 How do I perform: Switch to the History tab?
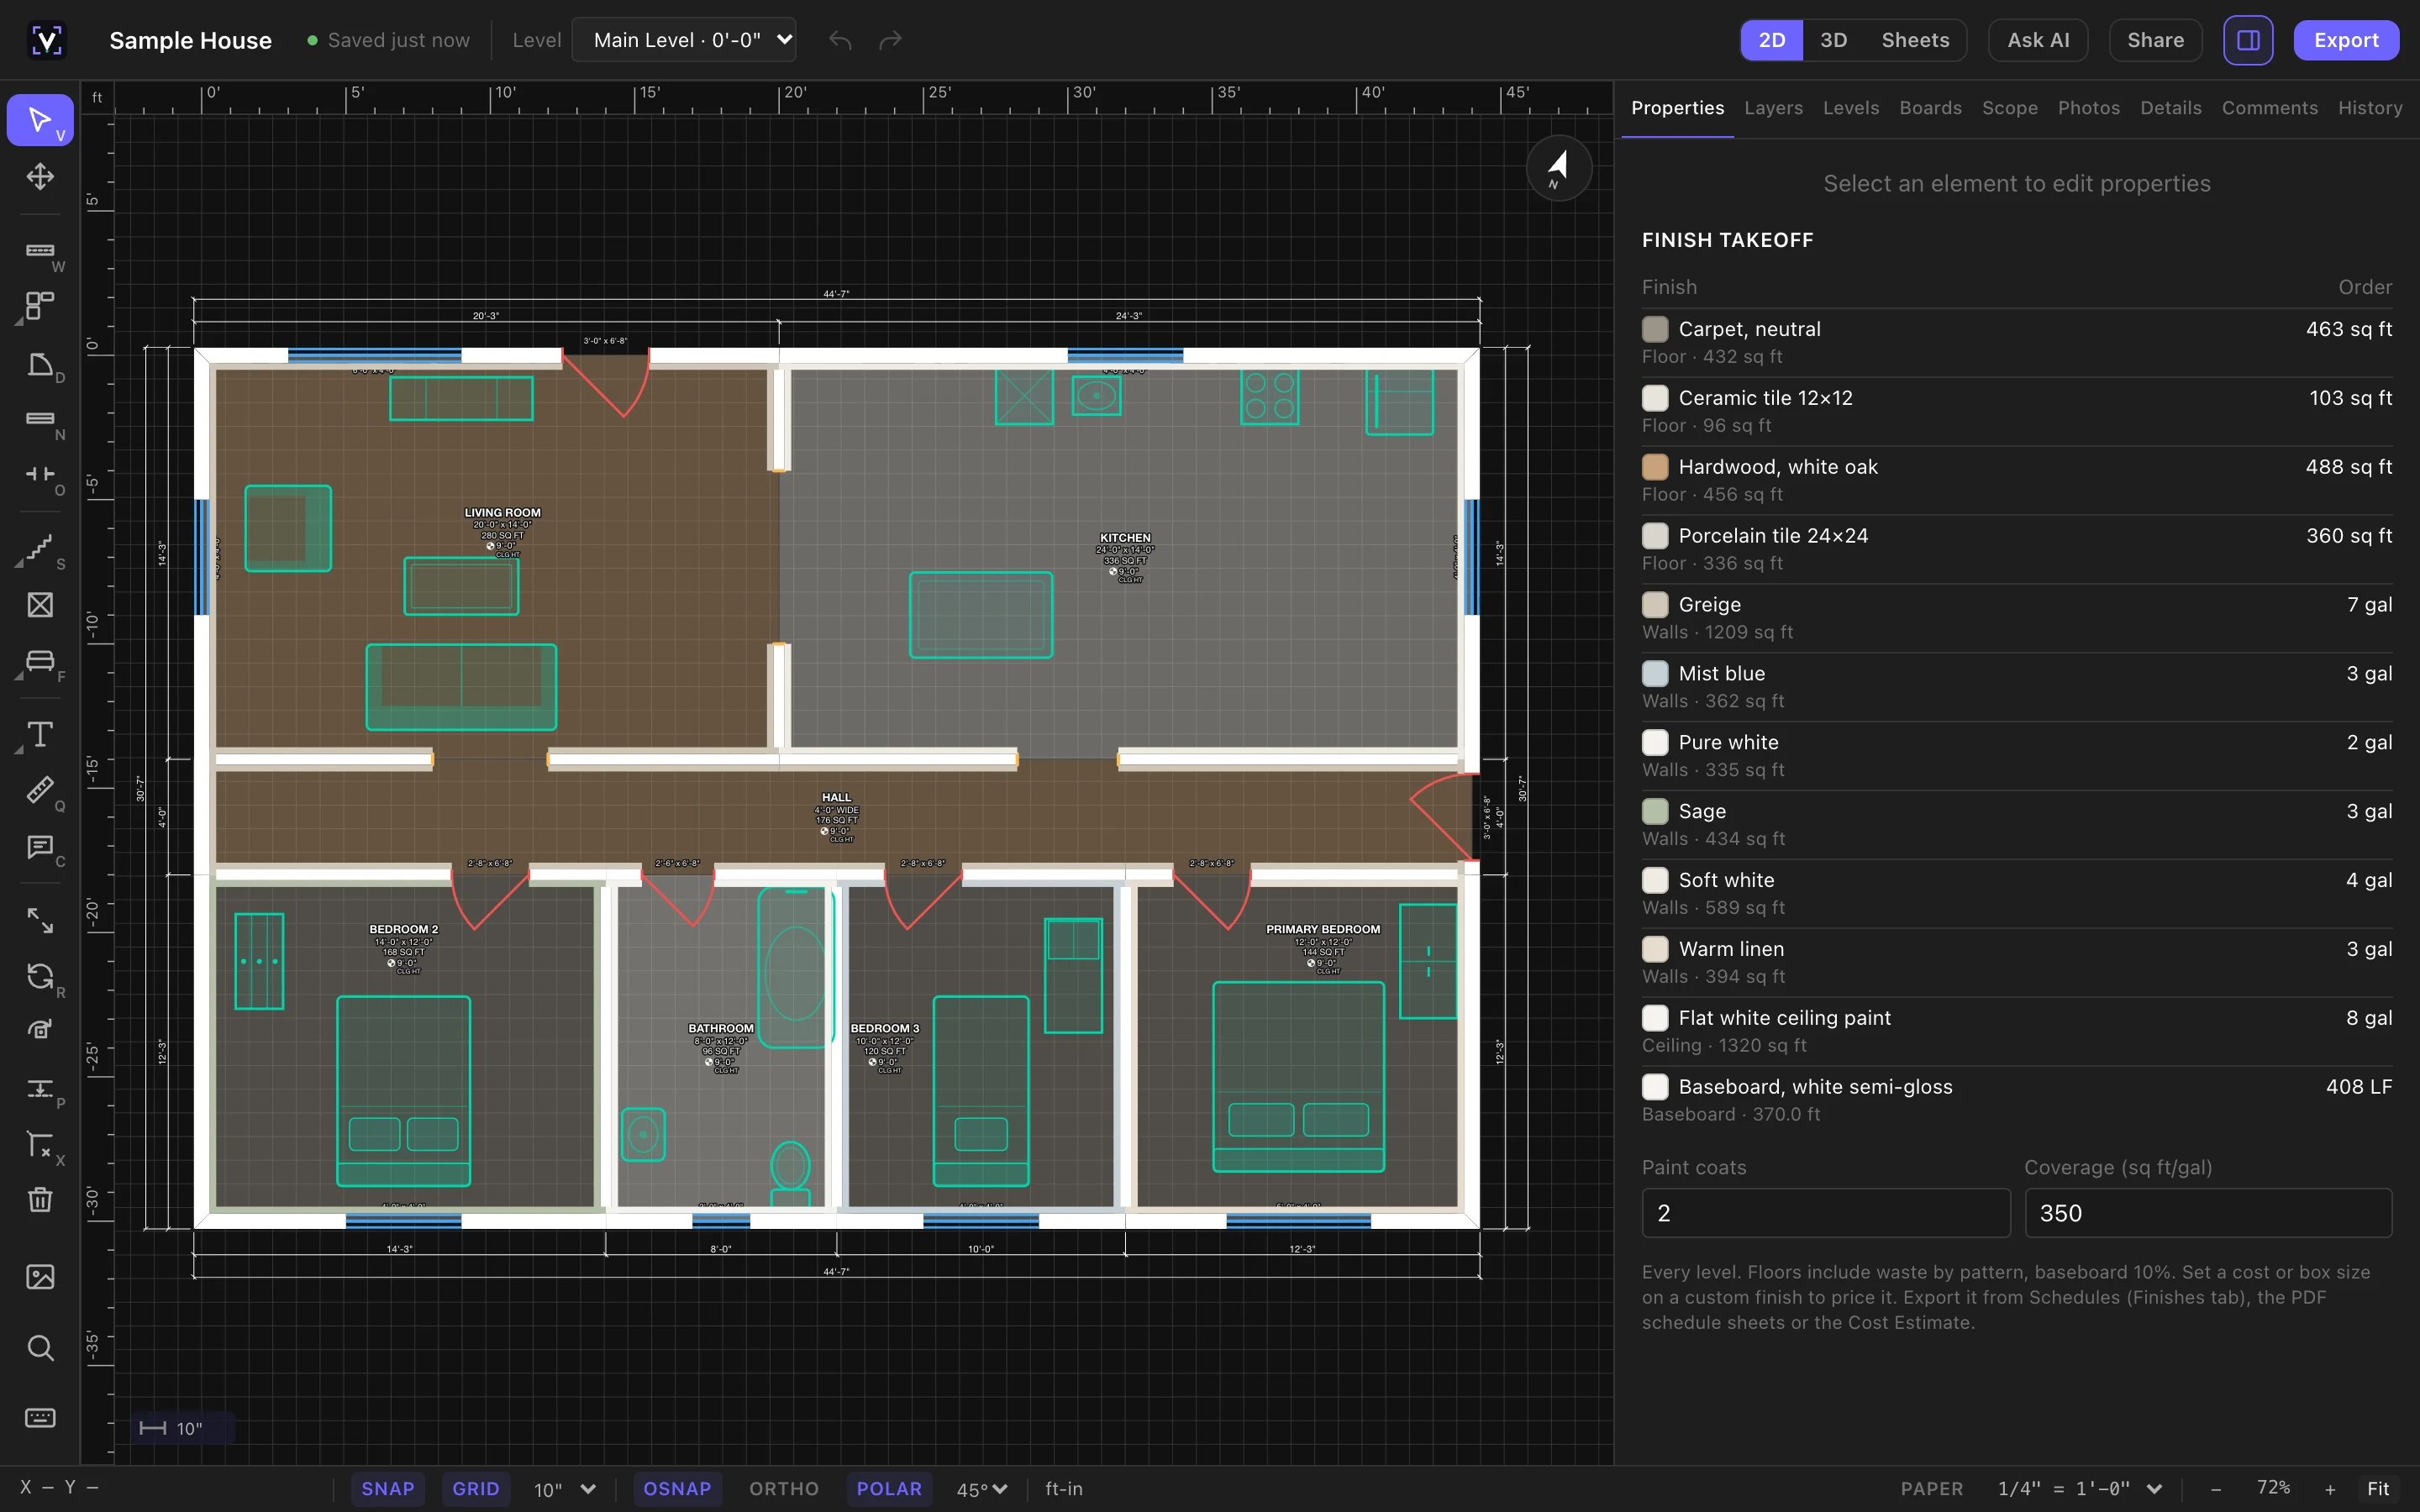click(x=2370, y=108)
